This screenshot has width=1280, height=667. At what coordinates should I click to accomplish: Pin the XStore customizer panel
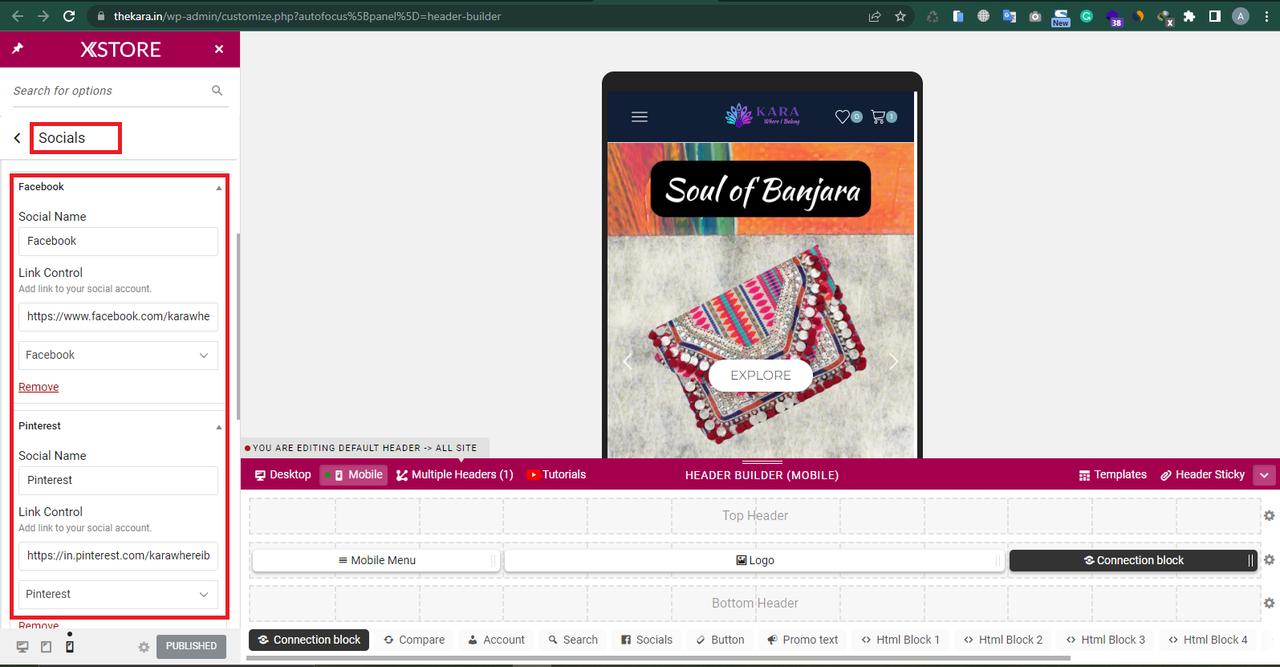17,49
